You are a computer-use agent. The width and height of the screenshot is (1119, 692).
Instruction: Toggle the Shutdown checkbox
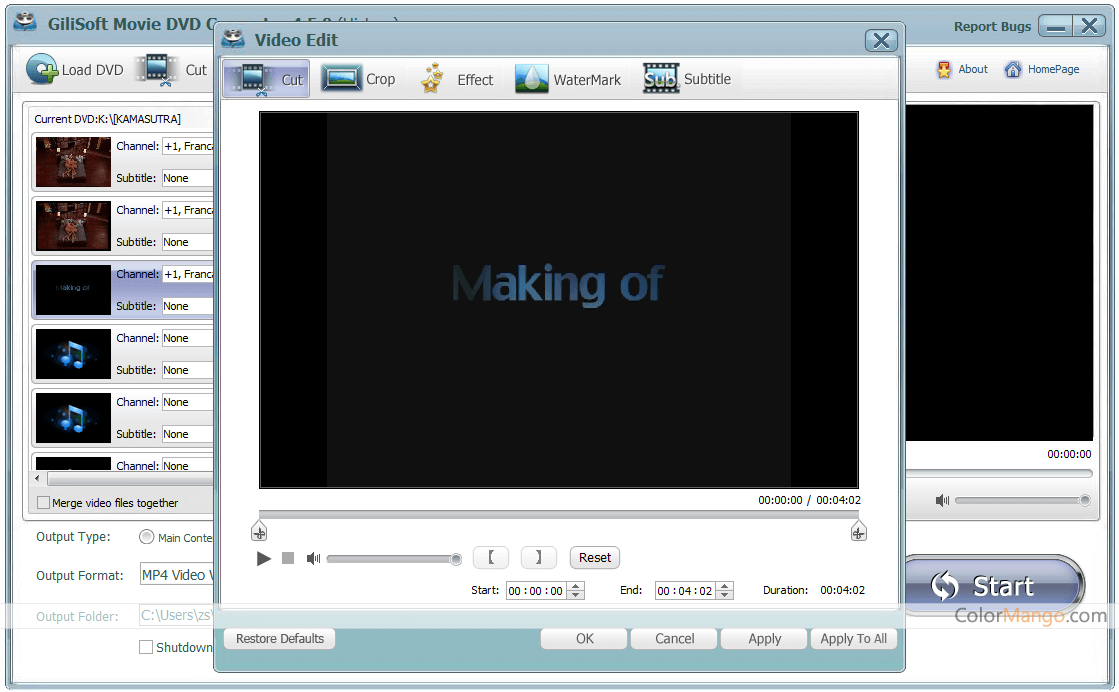(146, 647)
